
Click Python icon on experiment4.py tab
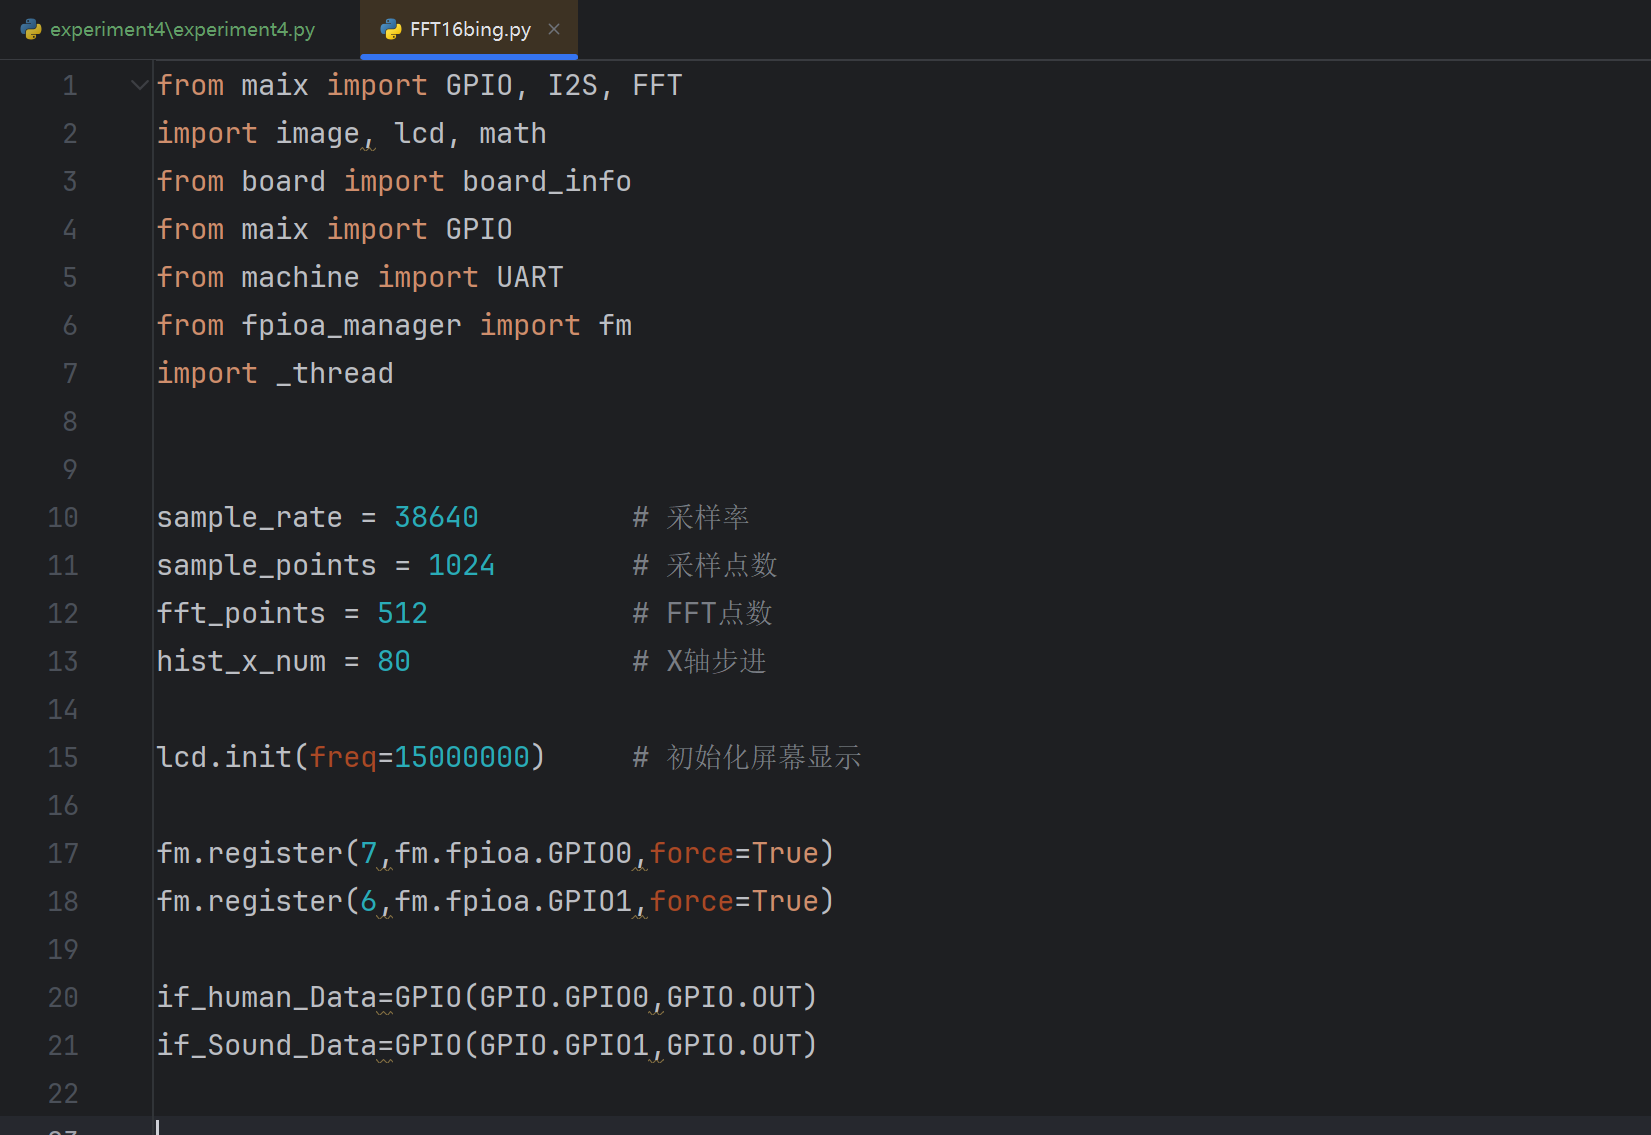32,29
